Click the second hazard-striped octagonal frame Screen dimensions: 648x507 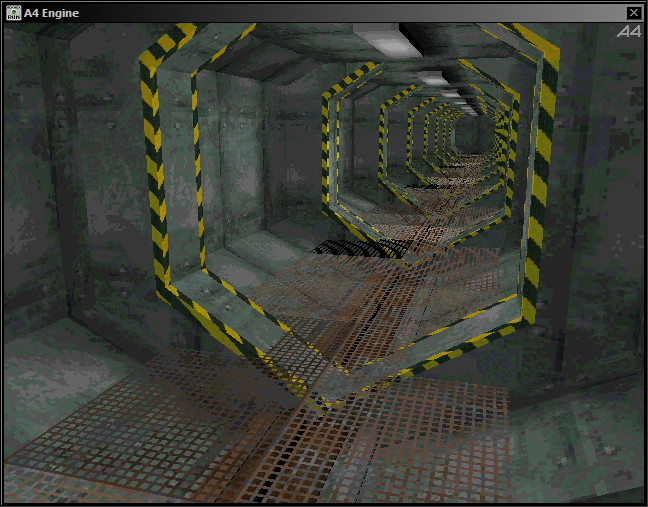click(330, 150)
